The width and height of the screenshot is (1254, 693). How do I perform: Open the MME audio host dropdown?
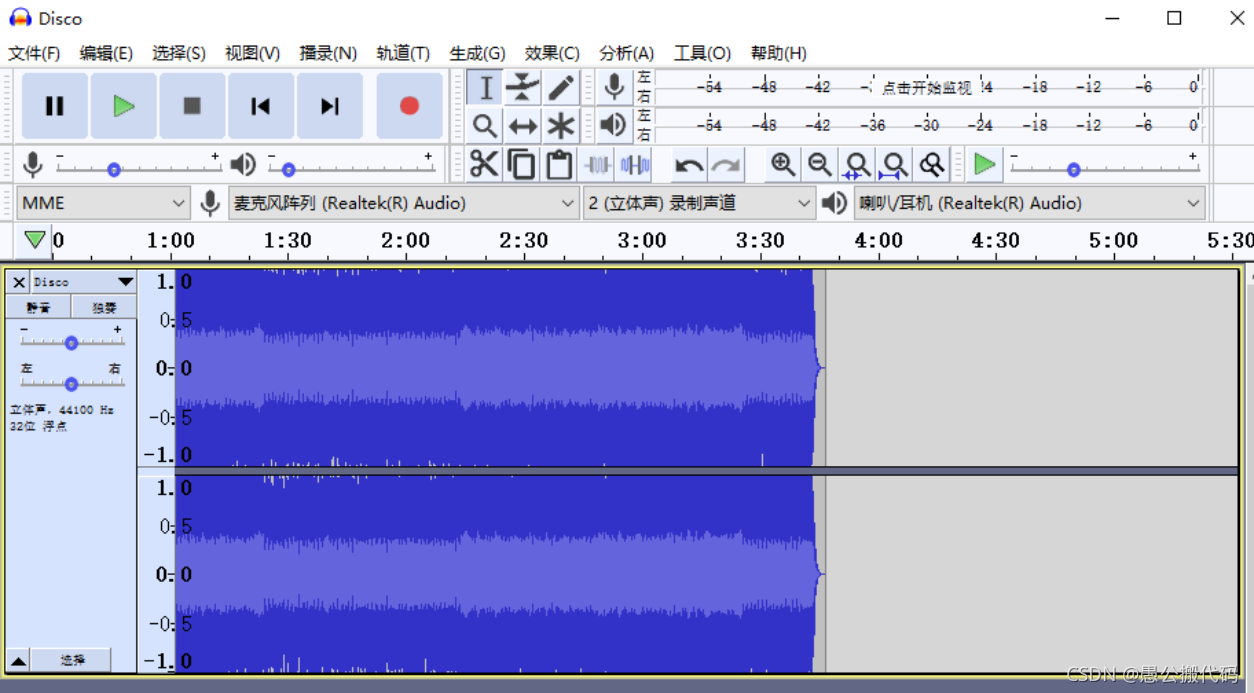pyautogui.click(x=103, y=203)
